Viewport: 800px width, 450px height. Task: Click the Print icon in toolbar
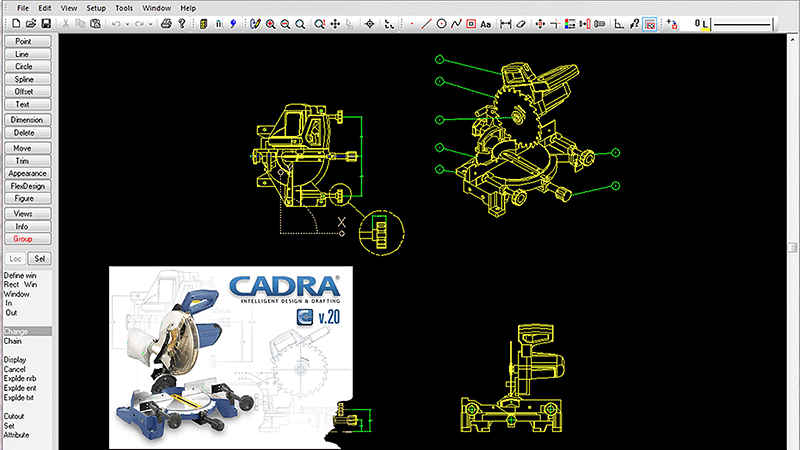(x=166, y=22)
